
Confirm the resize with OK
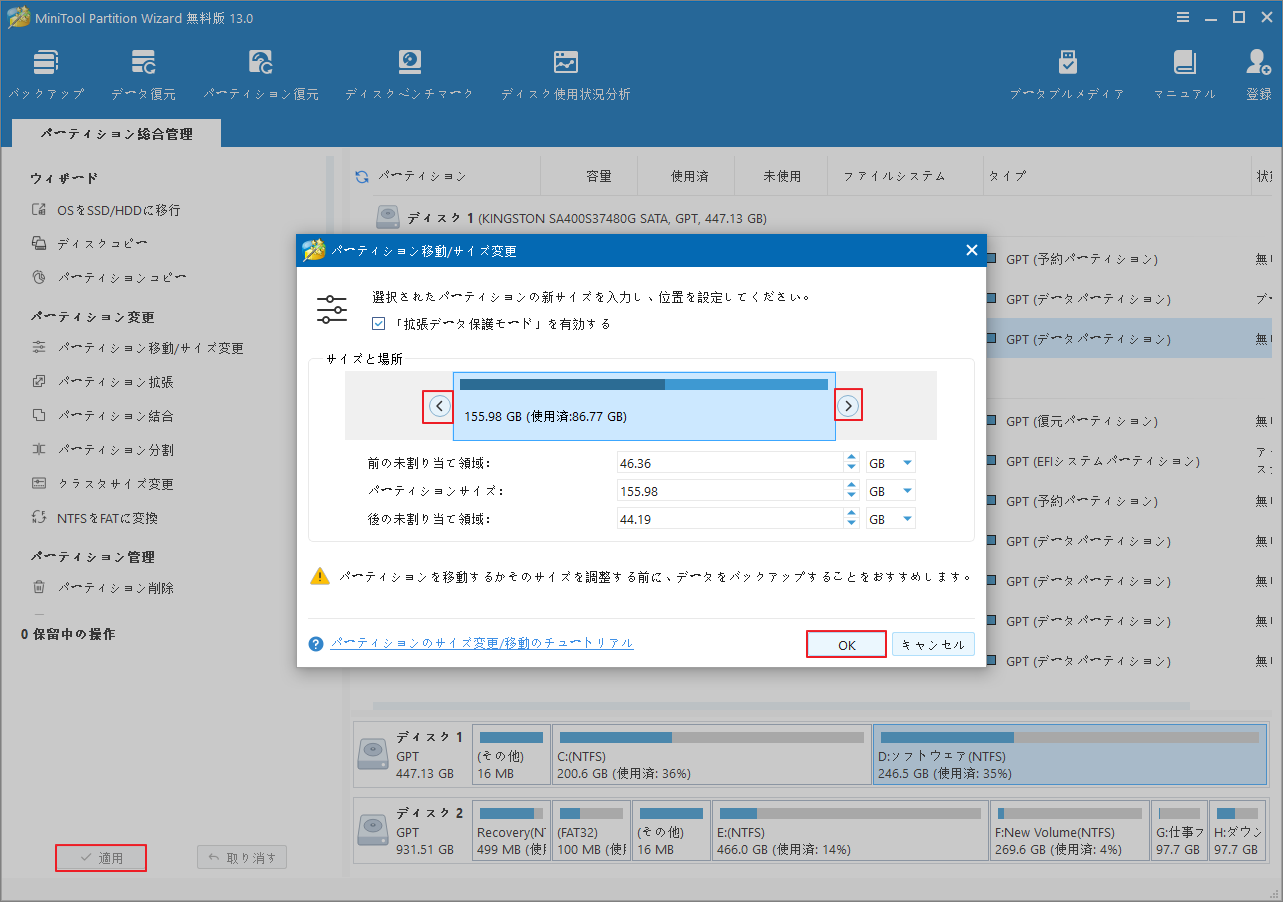(x=846, y=643)
